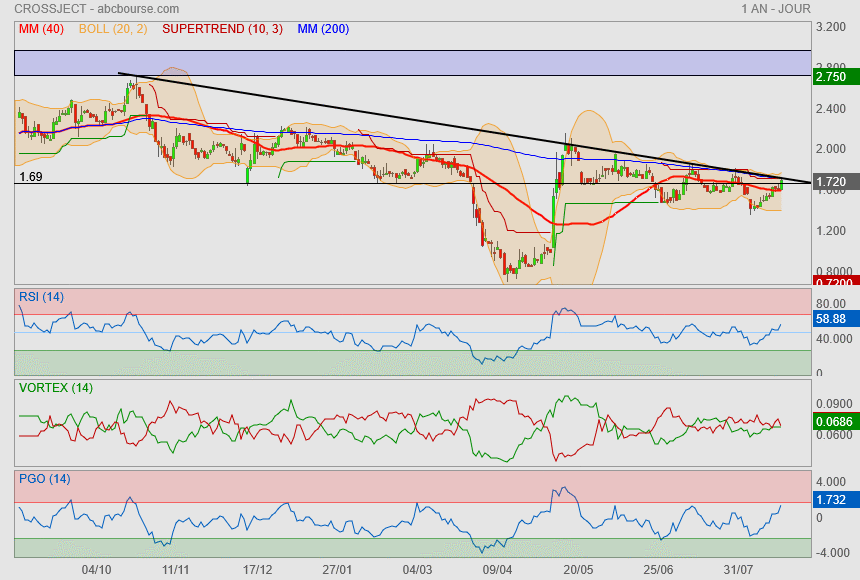
Task: Click the 2.000 price axis label
Action: [x=831, y=149]
